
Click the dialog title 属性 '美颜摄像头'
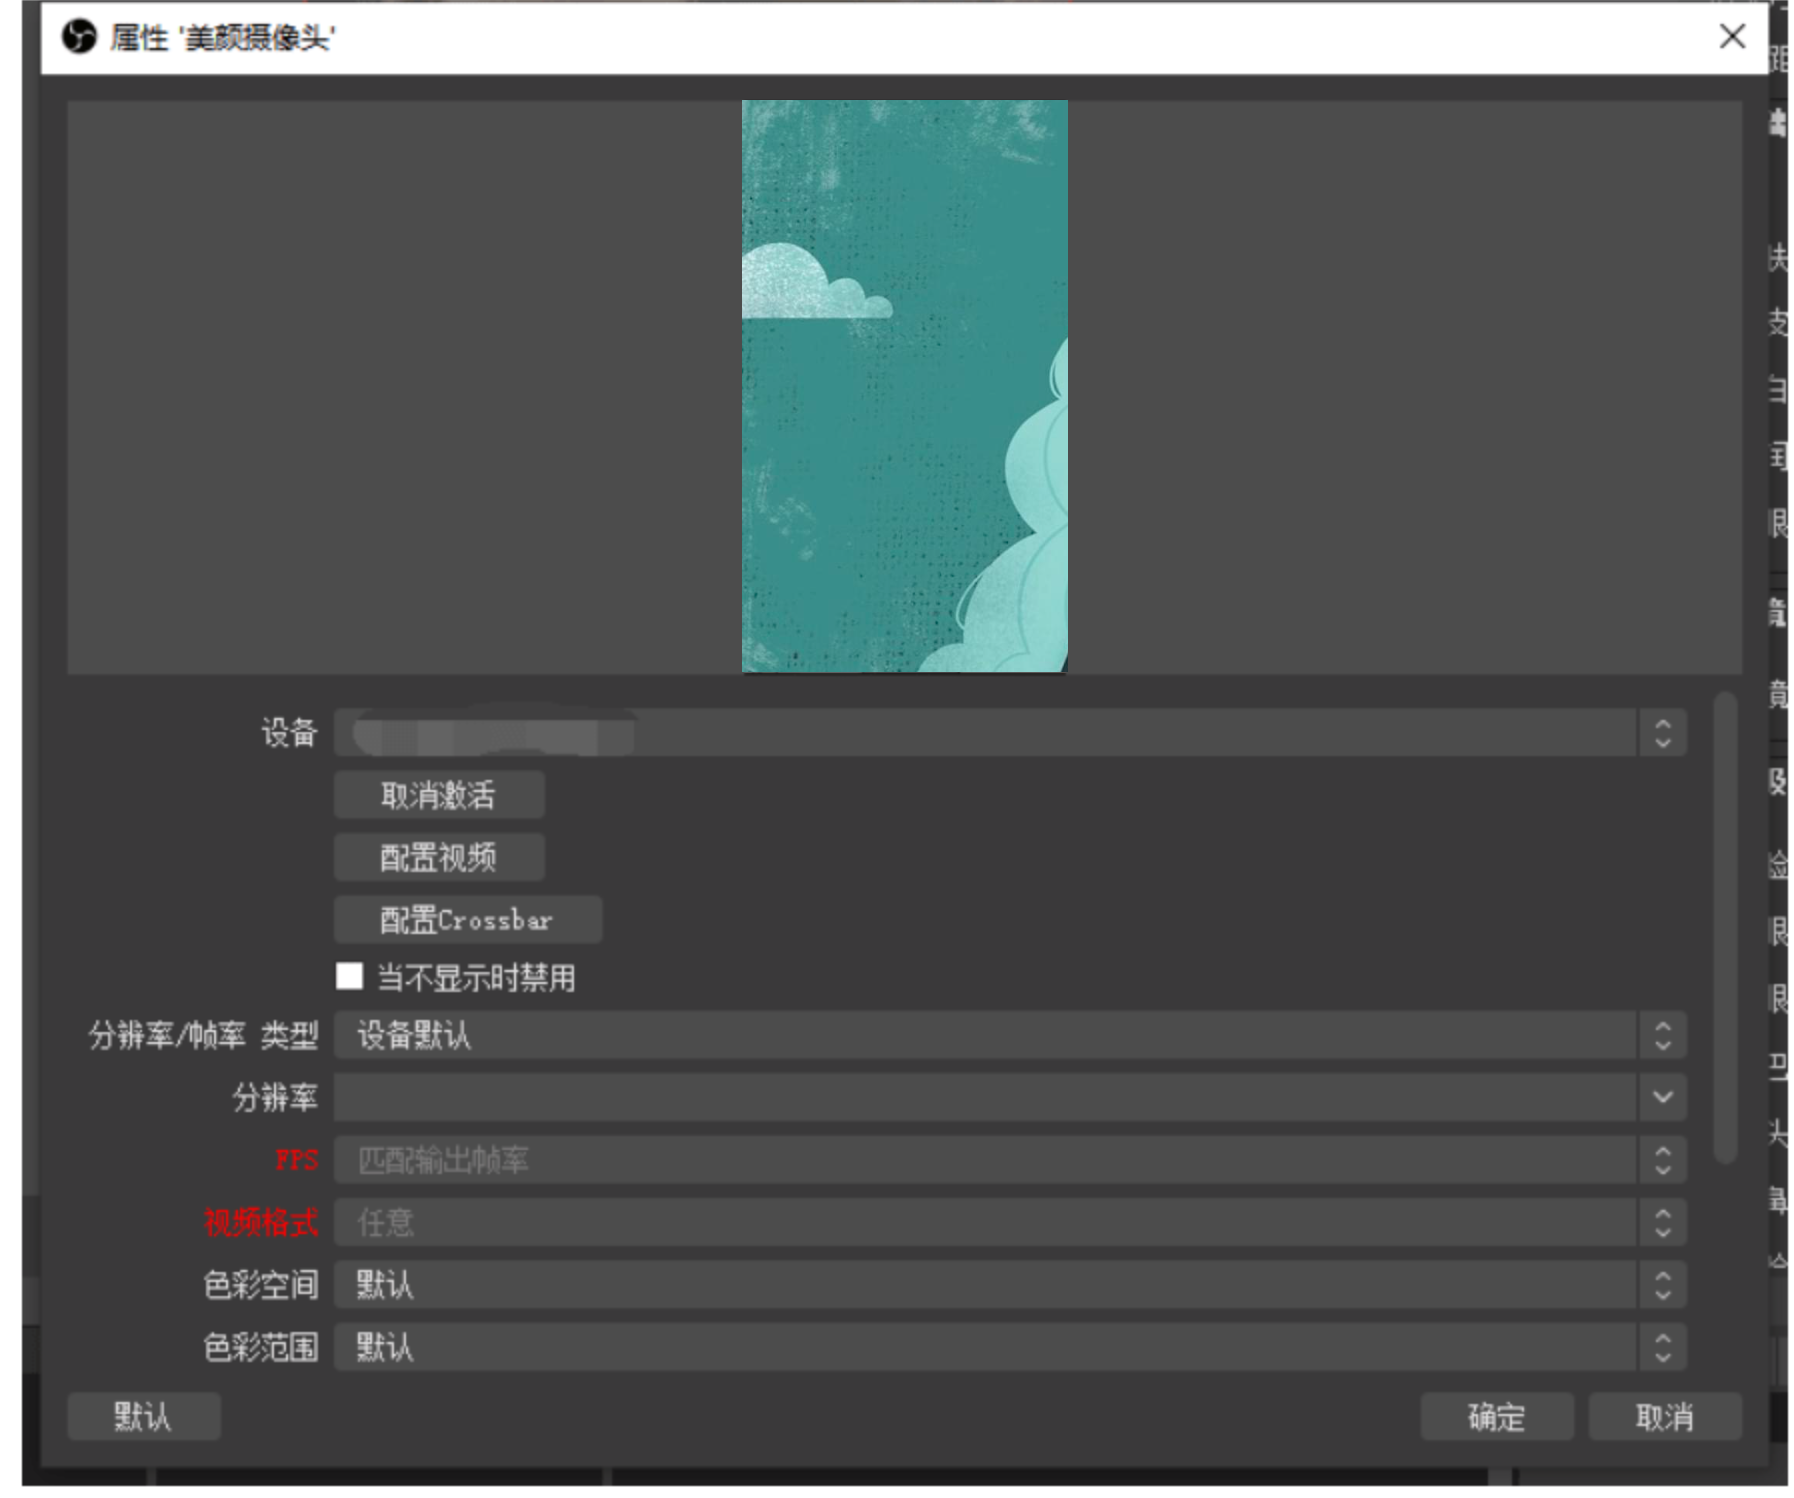coord(222,38)
